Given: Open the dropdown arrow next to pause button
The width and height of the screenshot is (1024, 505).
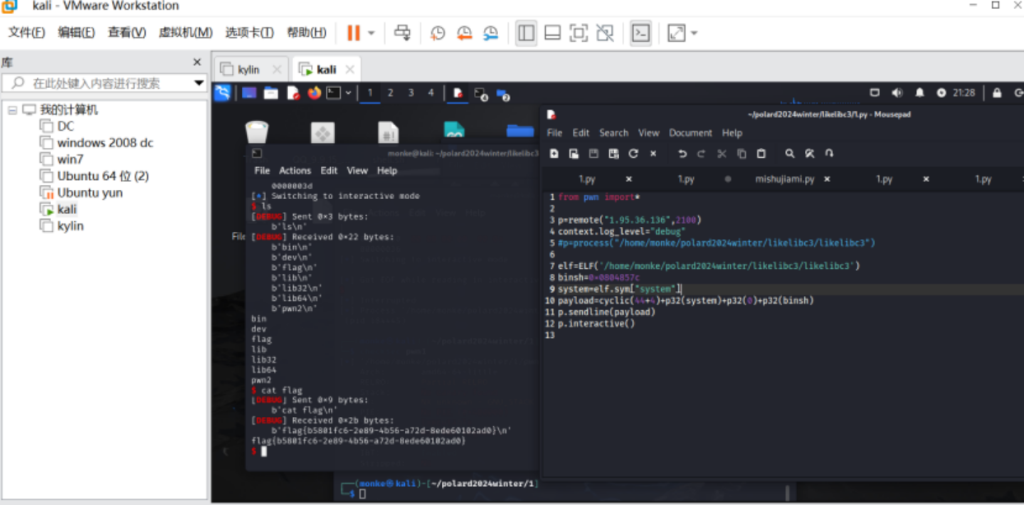Looking at the screenshot, I should coord(372,33).
